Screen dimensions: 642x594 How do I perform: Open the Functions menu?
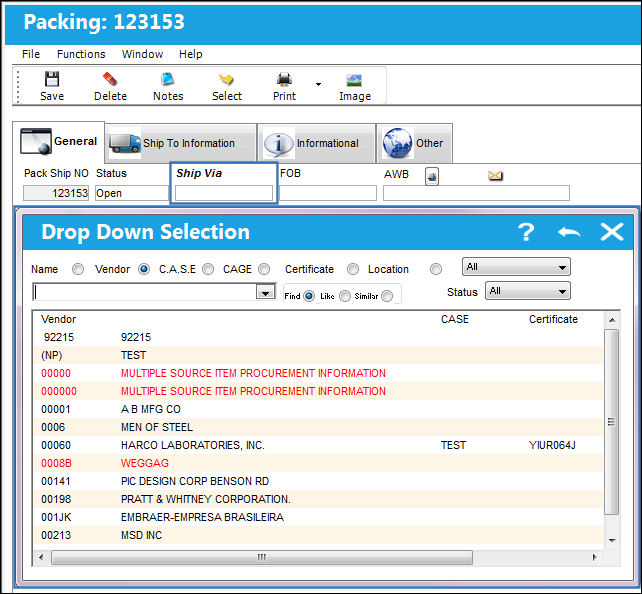click(x=81, y=54)
